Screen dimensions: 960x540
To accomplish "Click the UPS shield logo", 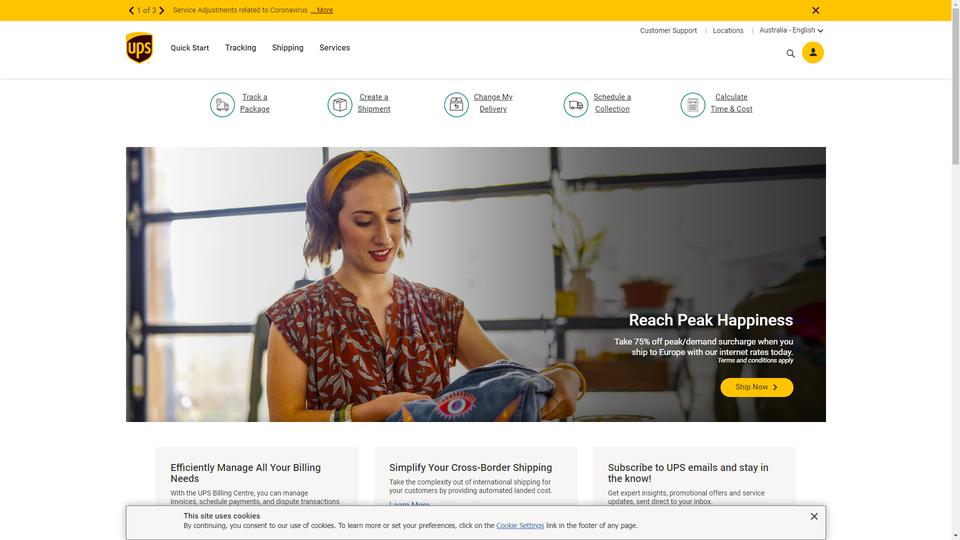I will pyautogui.click(x=139, y=48).
